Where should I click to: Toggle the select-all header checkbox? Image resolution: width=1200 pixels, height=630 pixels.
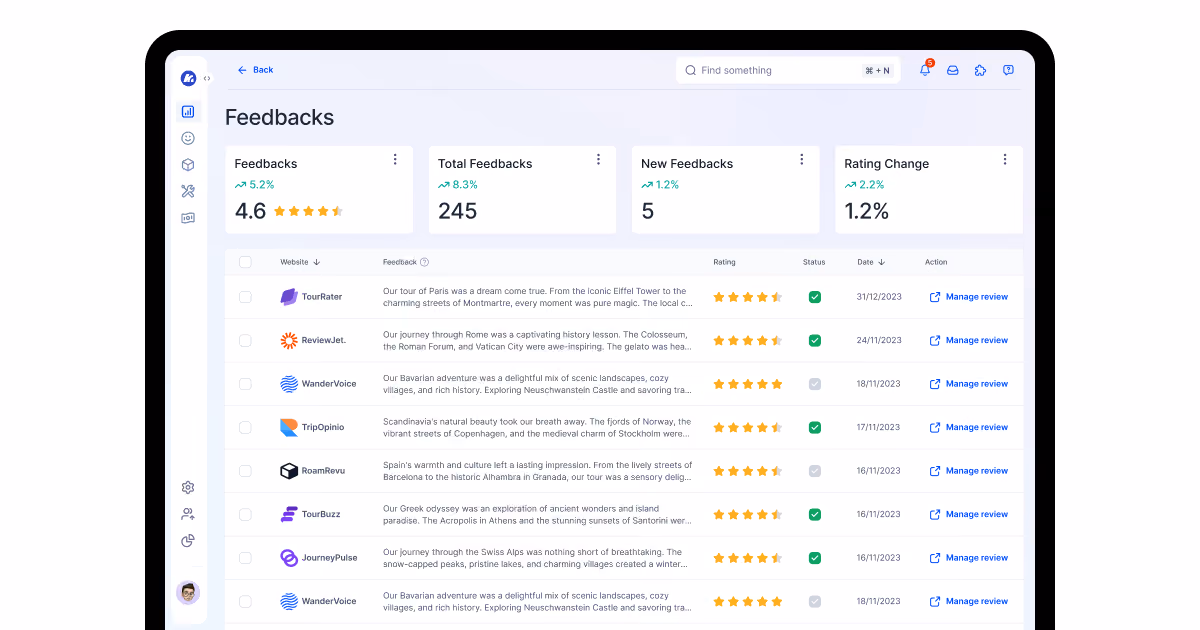click(x=245, y=262)
